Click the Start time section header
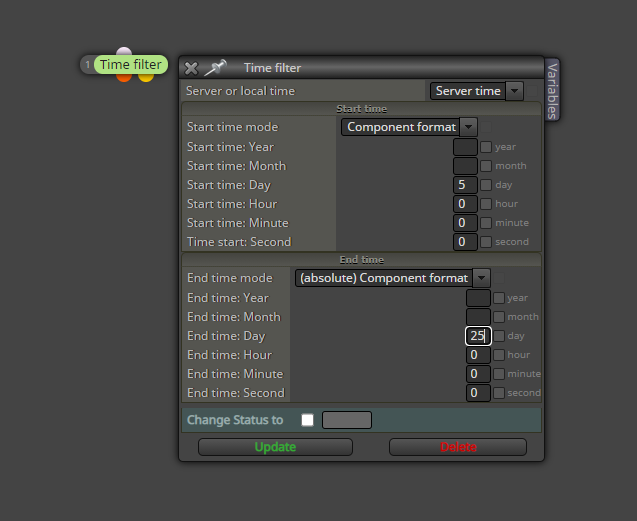 click(362, 109)
